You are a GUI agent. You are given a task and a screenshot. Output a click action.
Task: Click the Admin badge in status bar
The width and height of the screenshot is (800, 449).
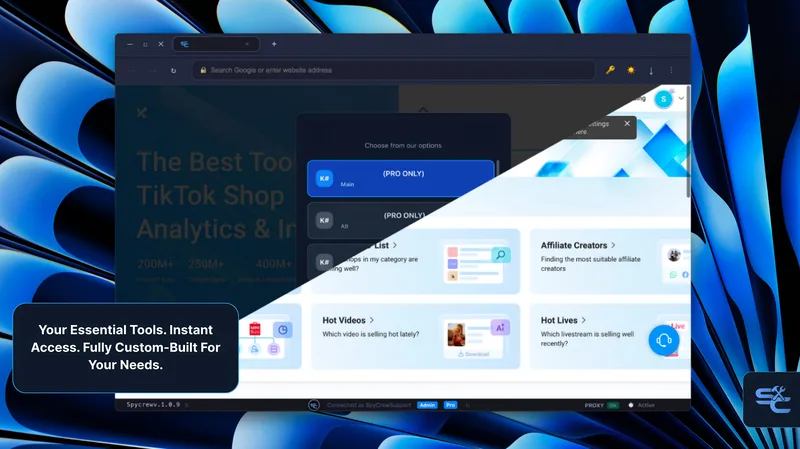[427, 405]
